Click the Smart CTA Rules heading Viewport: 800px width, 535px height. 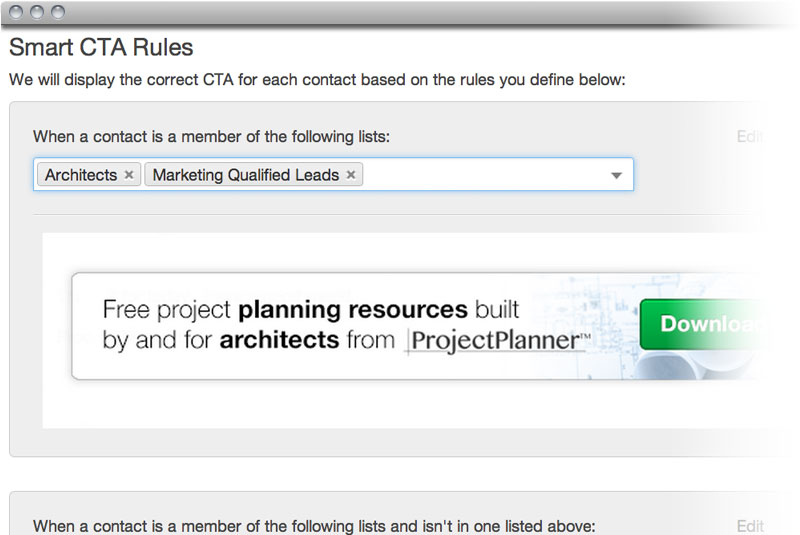(101, 47)
